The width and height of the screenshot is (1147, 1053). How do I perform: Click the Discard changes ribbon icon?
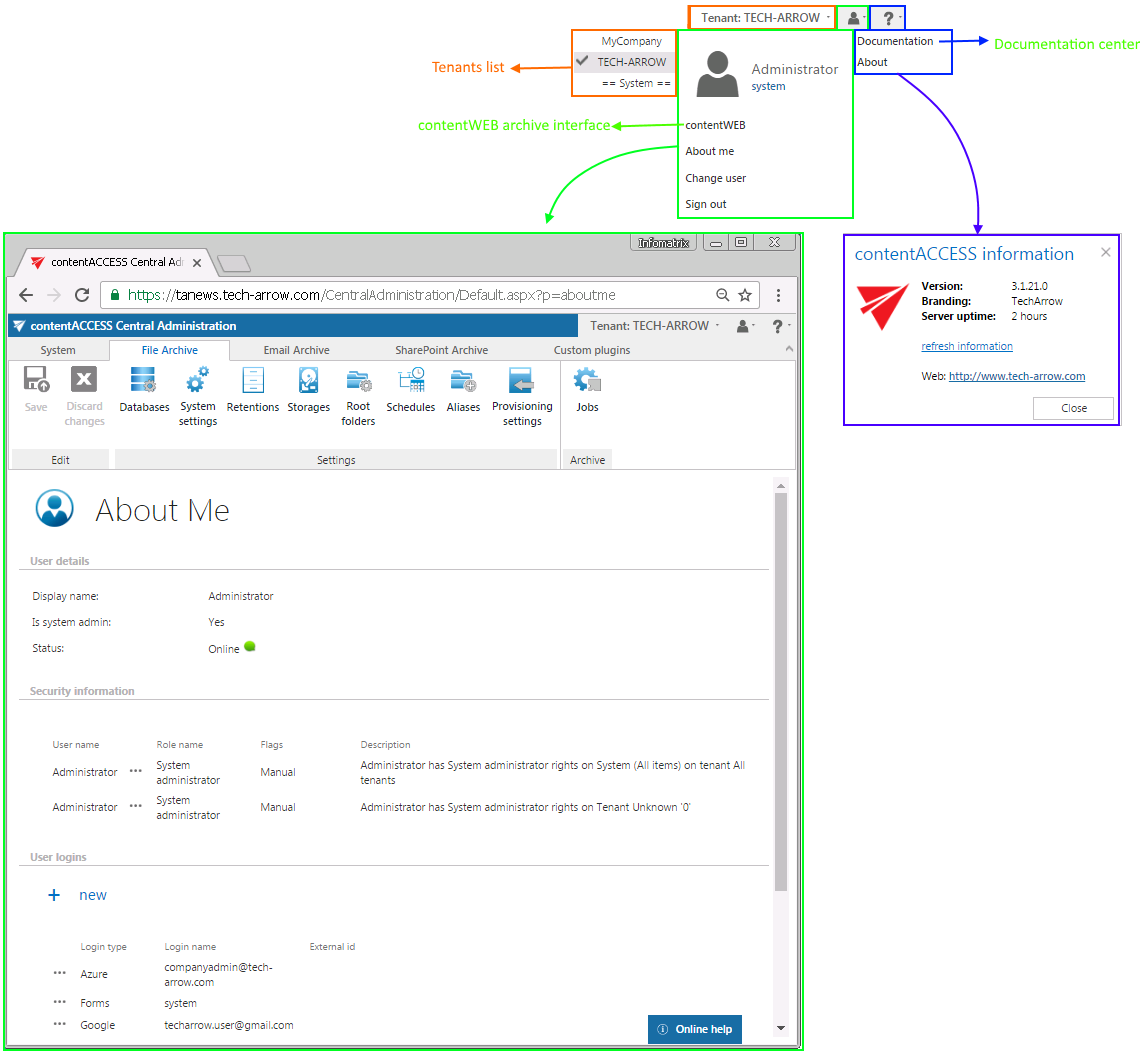[x=84, y=397]
